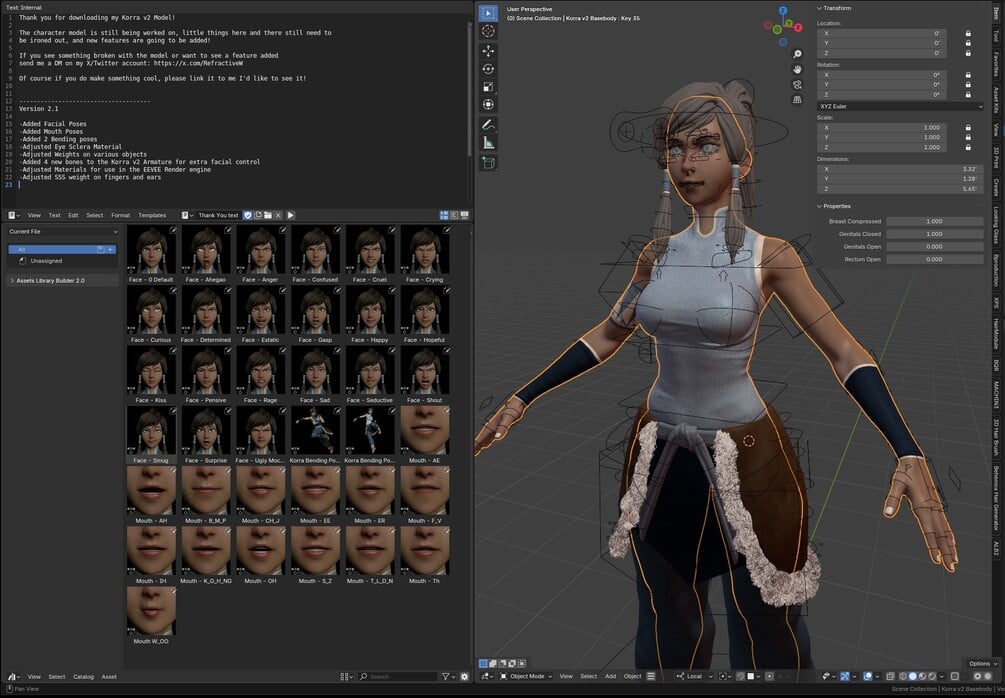Image resolution: width=1005 pixels, height=698 pixels.
Task: Toggle viewport overlays button
Action: point(868,676)
